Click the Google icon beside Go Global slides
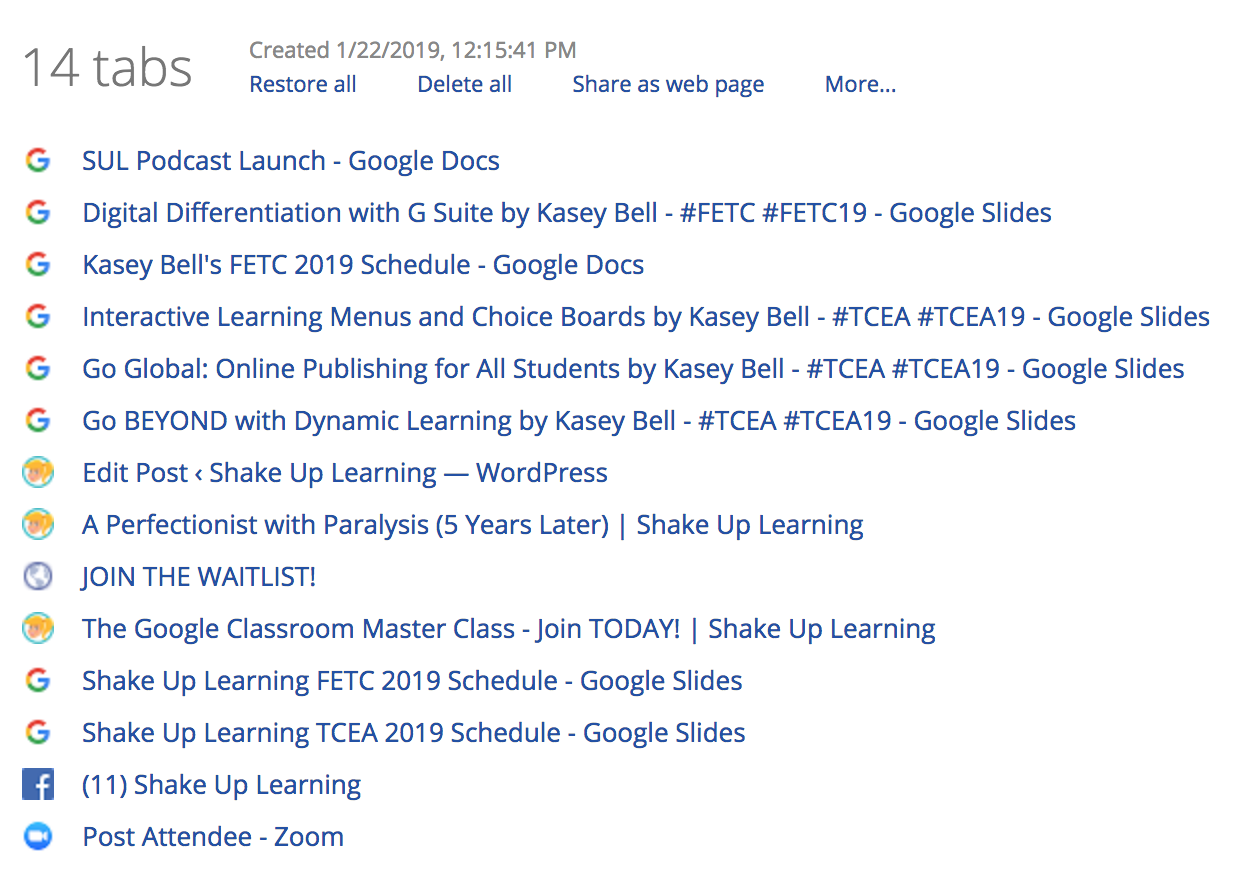Viewport: 1256px width, 884px height. (38, 368)
